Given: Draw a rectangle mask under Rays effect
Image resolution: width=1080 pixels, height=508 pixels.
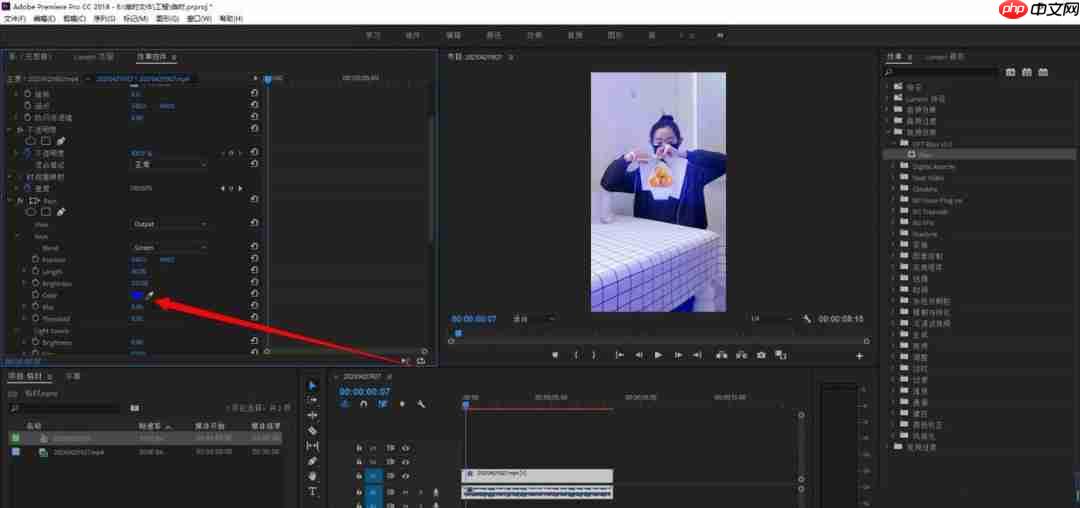Looking at the screenshot, I should (x=45, y=212).
